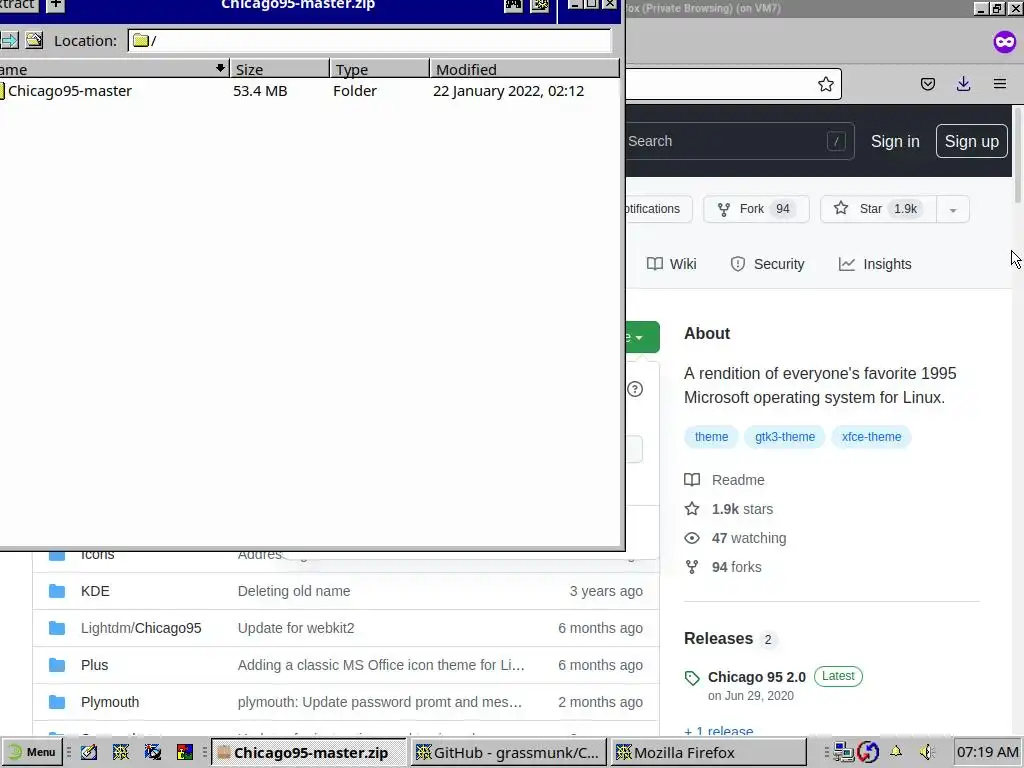Switch to Chicago95-master.zip taskbar window

coord(309,752)
